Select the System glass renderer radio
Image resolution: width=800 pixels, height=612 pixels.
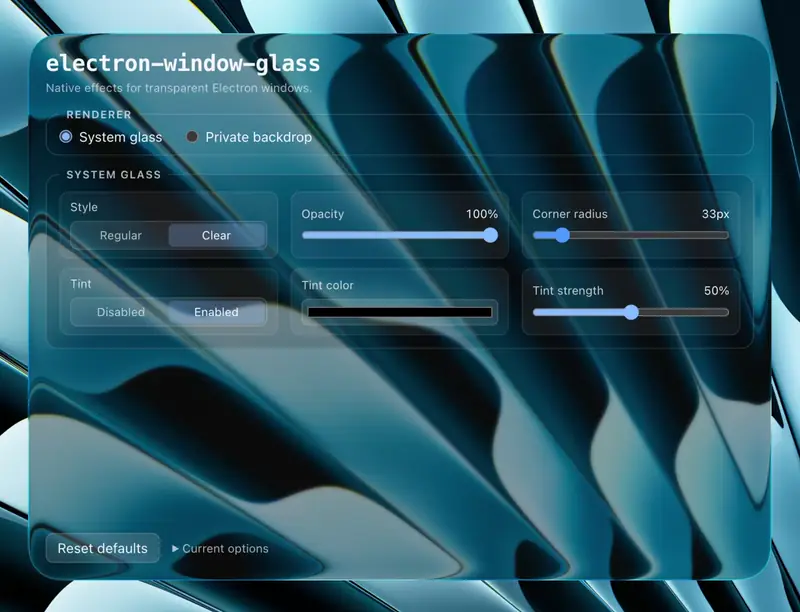click(x=65, y=137)
